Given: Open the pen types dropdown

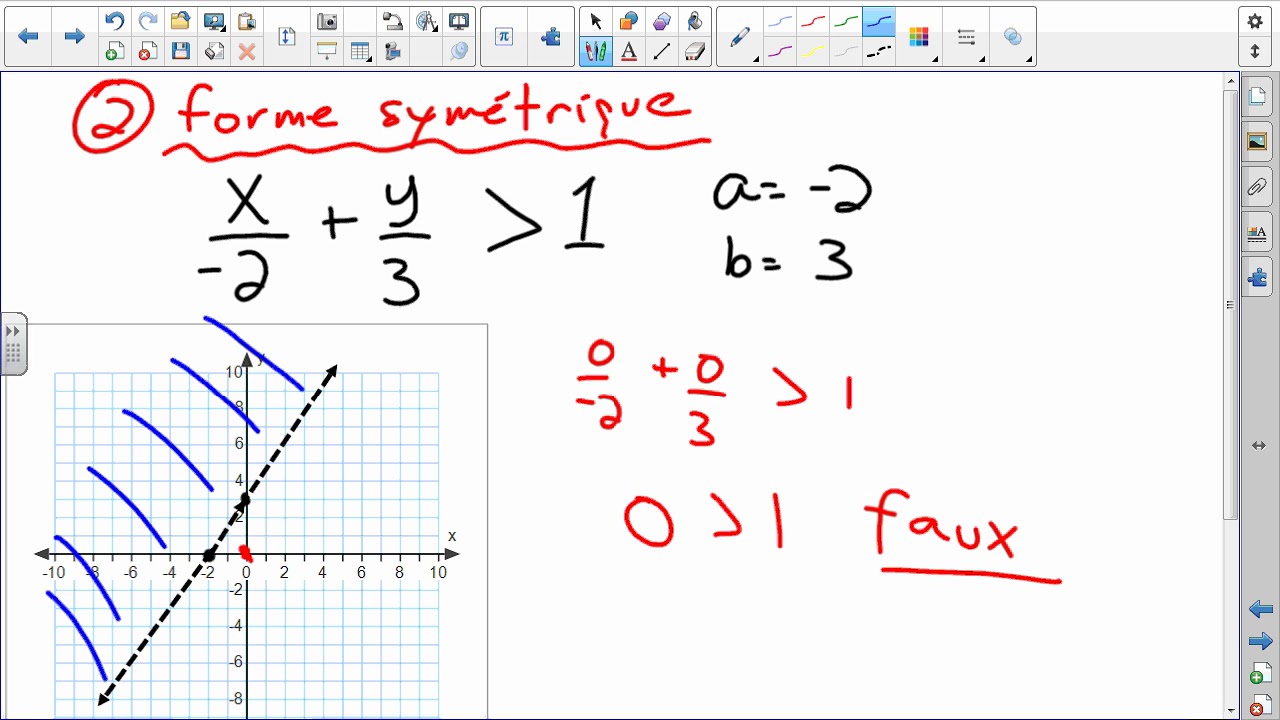Looking at the screenshot, I should (x=740, y=37).
